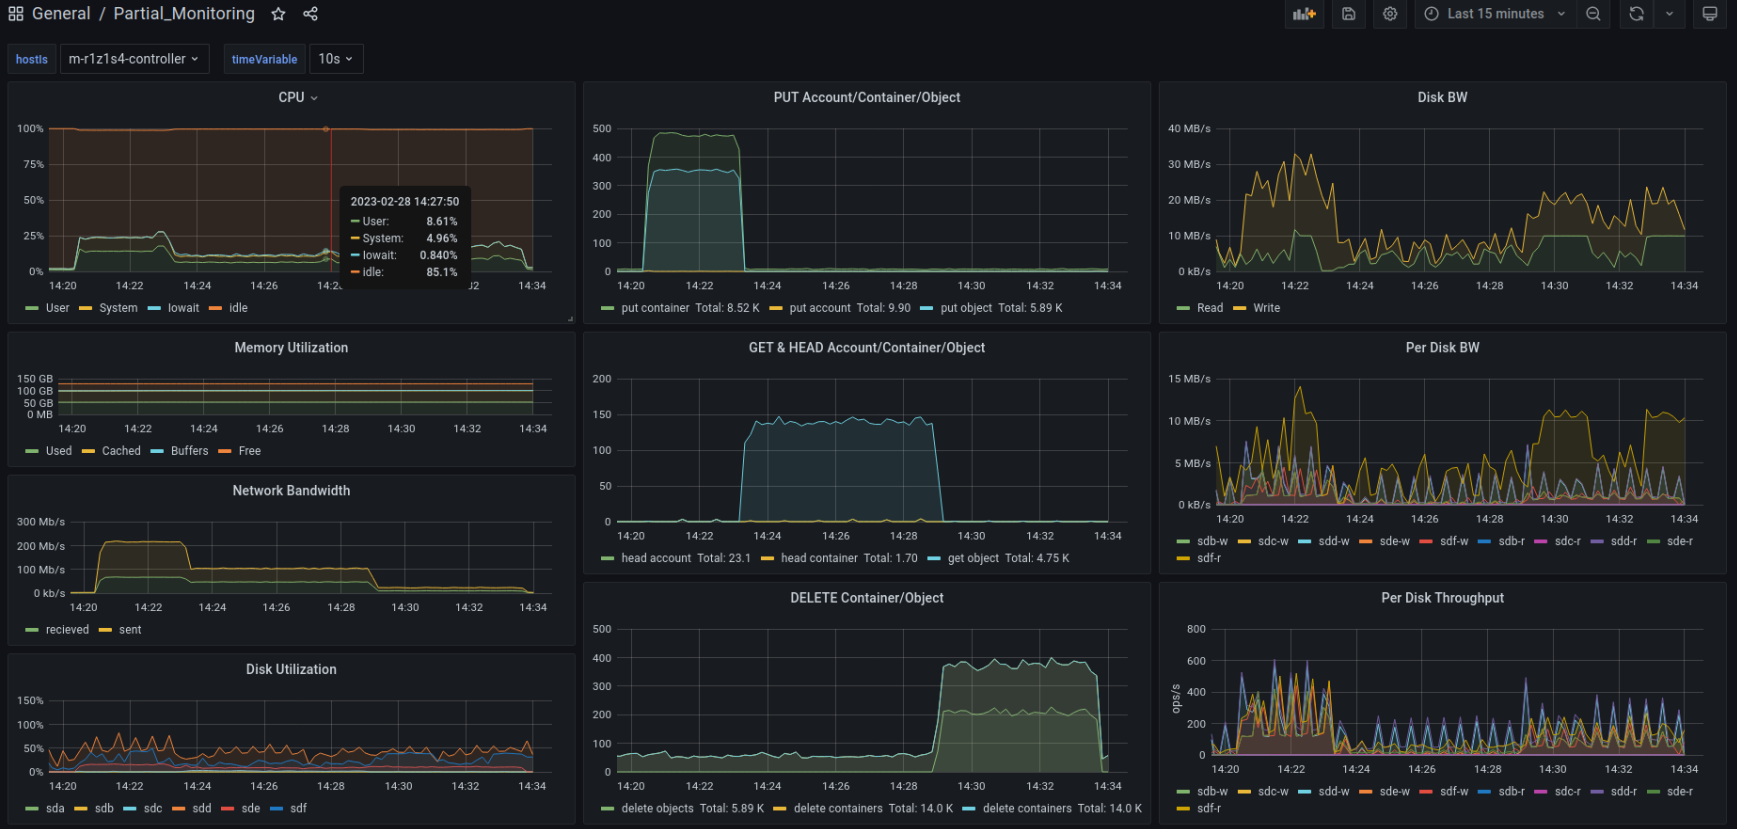Toggle the Cached series in Memory legend
Image resolution: width=1737 pixels, height=829 pixels.
(x=121, y=451)
